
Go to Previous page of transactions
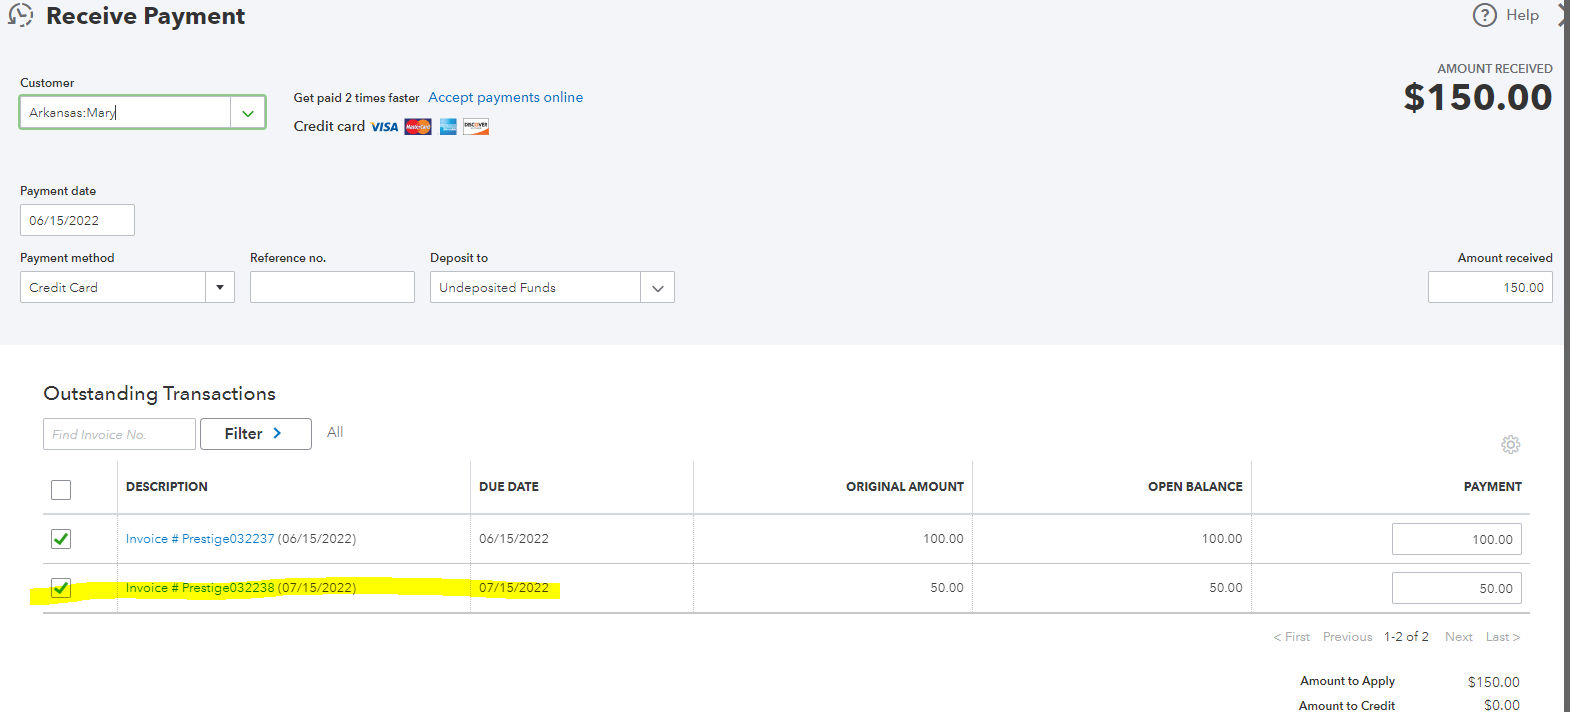1347,637
